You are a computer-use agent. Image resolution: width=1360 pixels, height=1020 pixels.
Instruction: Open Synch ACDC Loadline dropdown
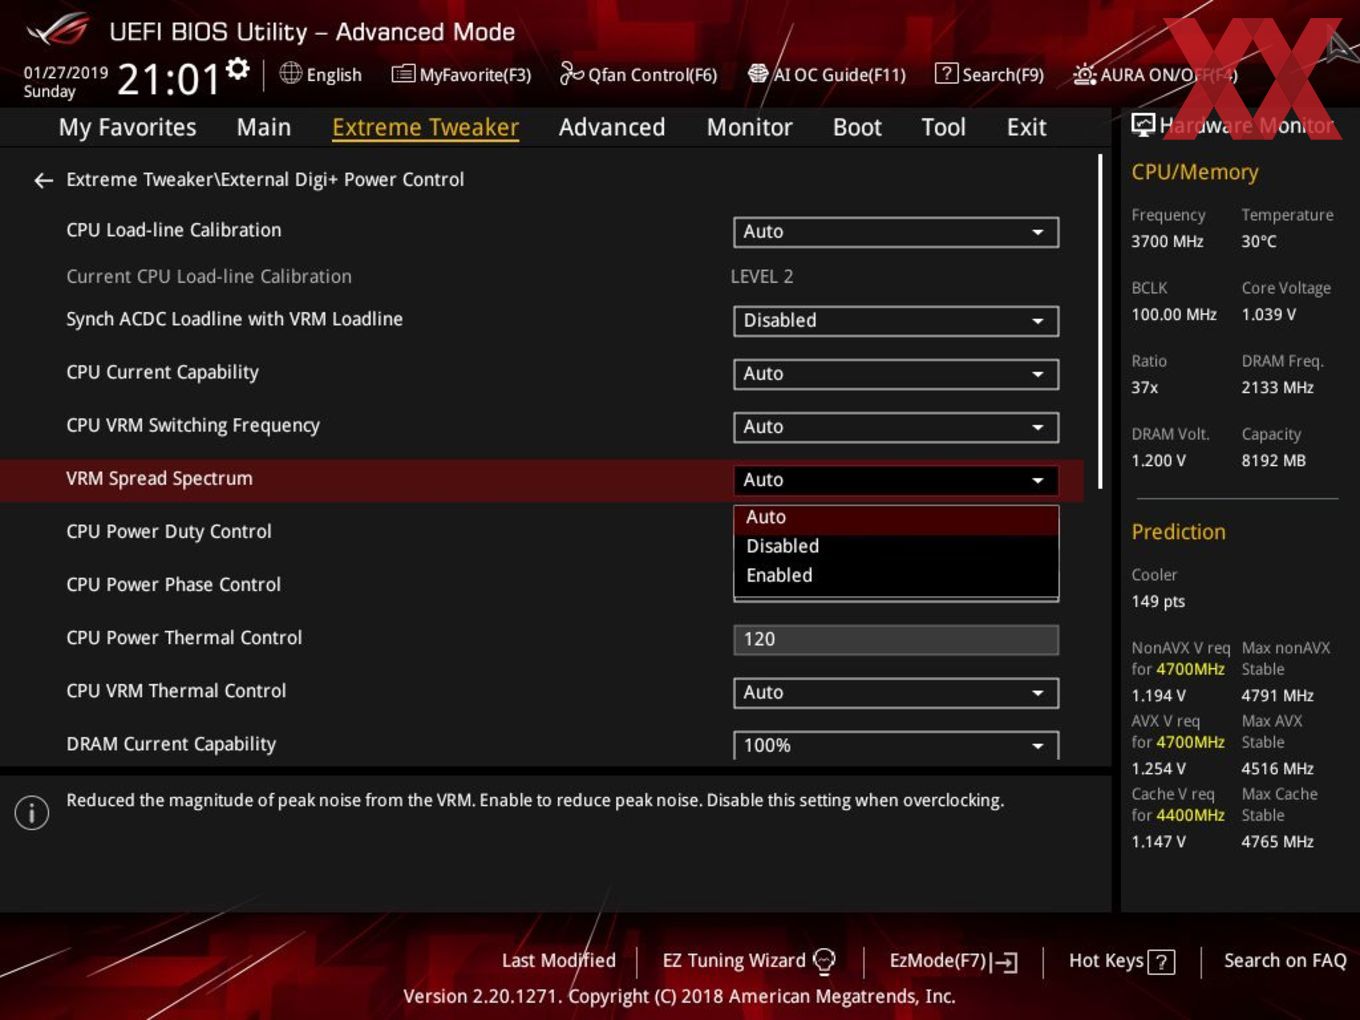896,321
